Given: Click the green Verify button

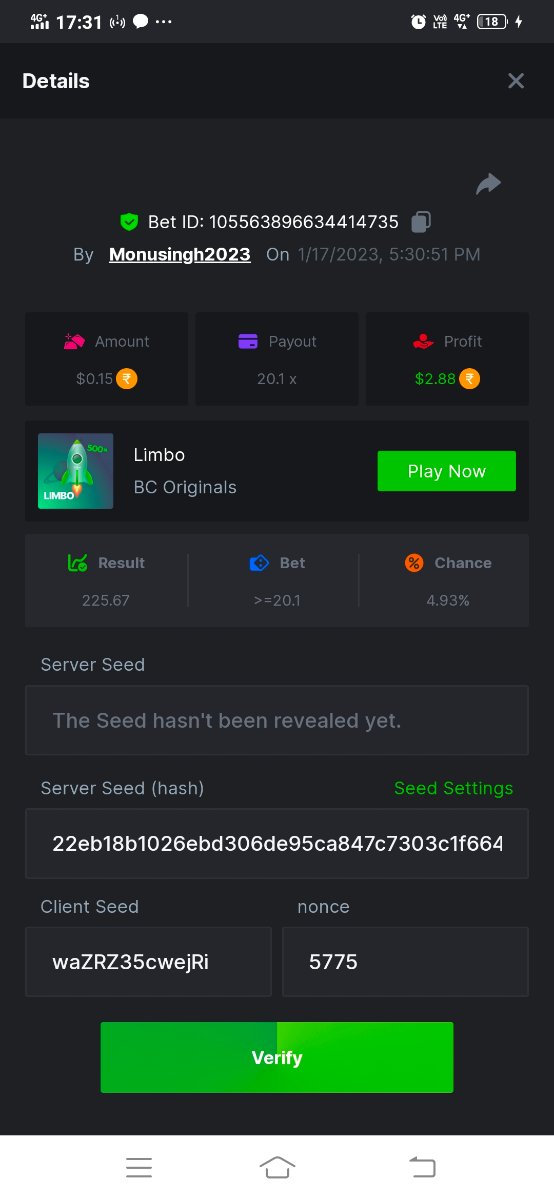Looking at the screenshot, I should pyautogui.click(x=277, y=1057).
